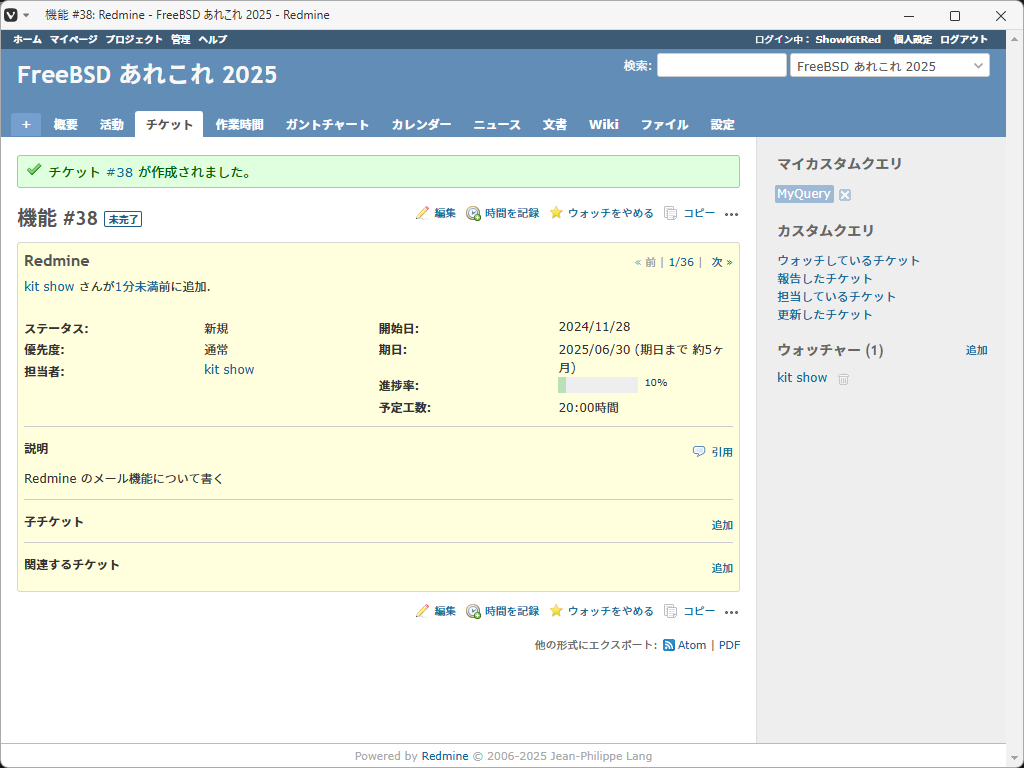Open 管理 in top menu
Image resolution: width=1024 pixels, height=768 pixels.
coord(180,39)
